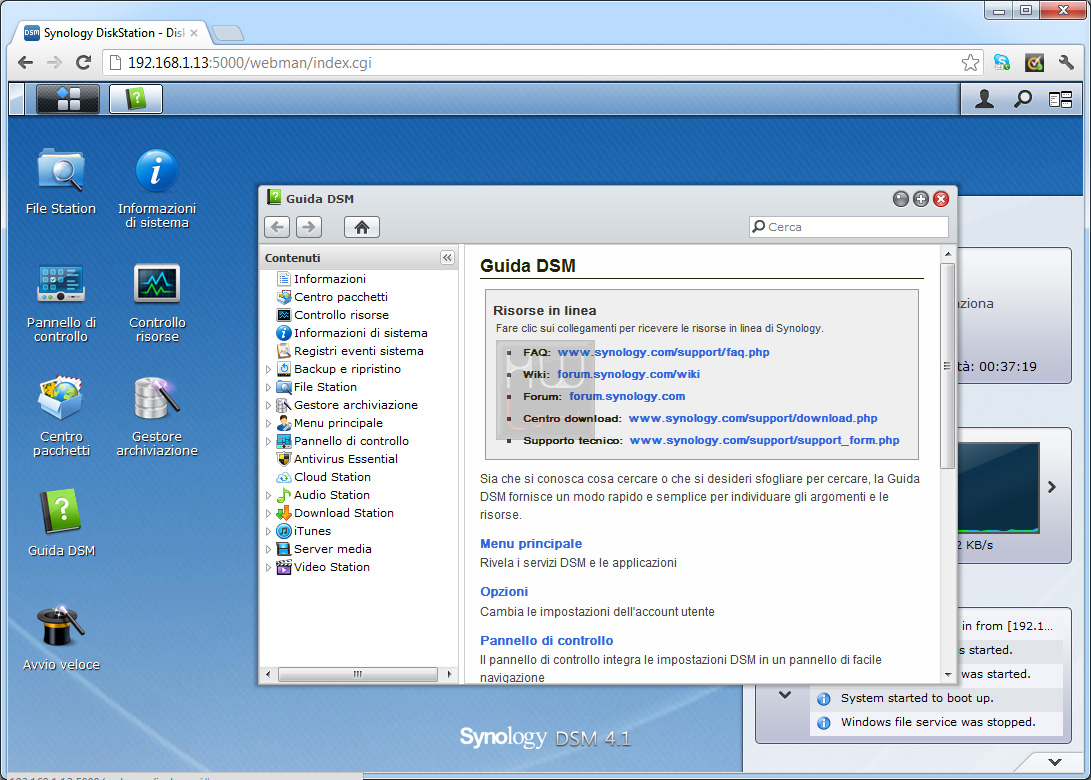The width and height of the screenshot is (1091, 780).
Task: Expand Video Station tree node
Action: pyautogui.click(x=269, y=568)
